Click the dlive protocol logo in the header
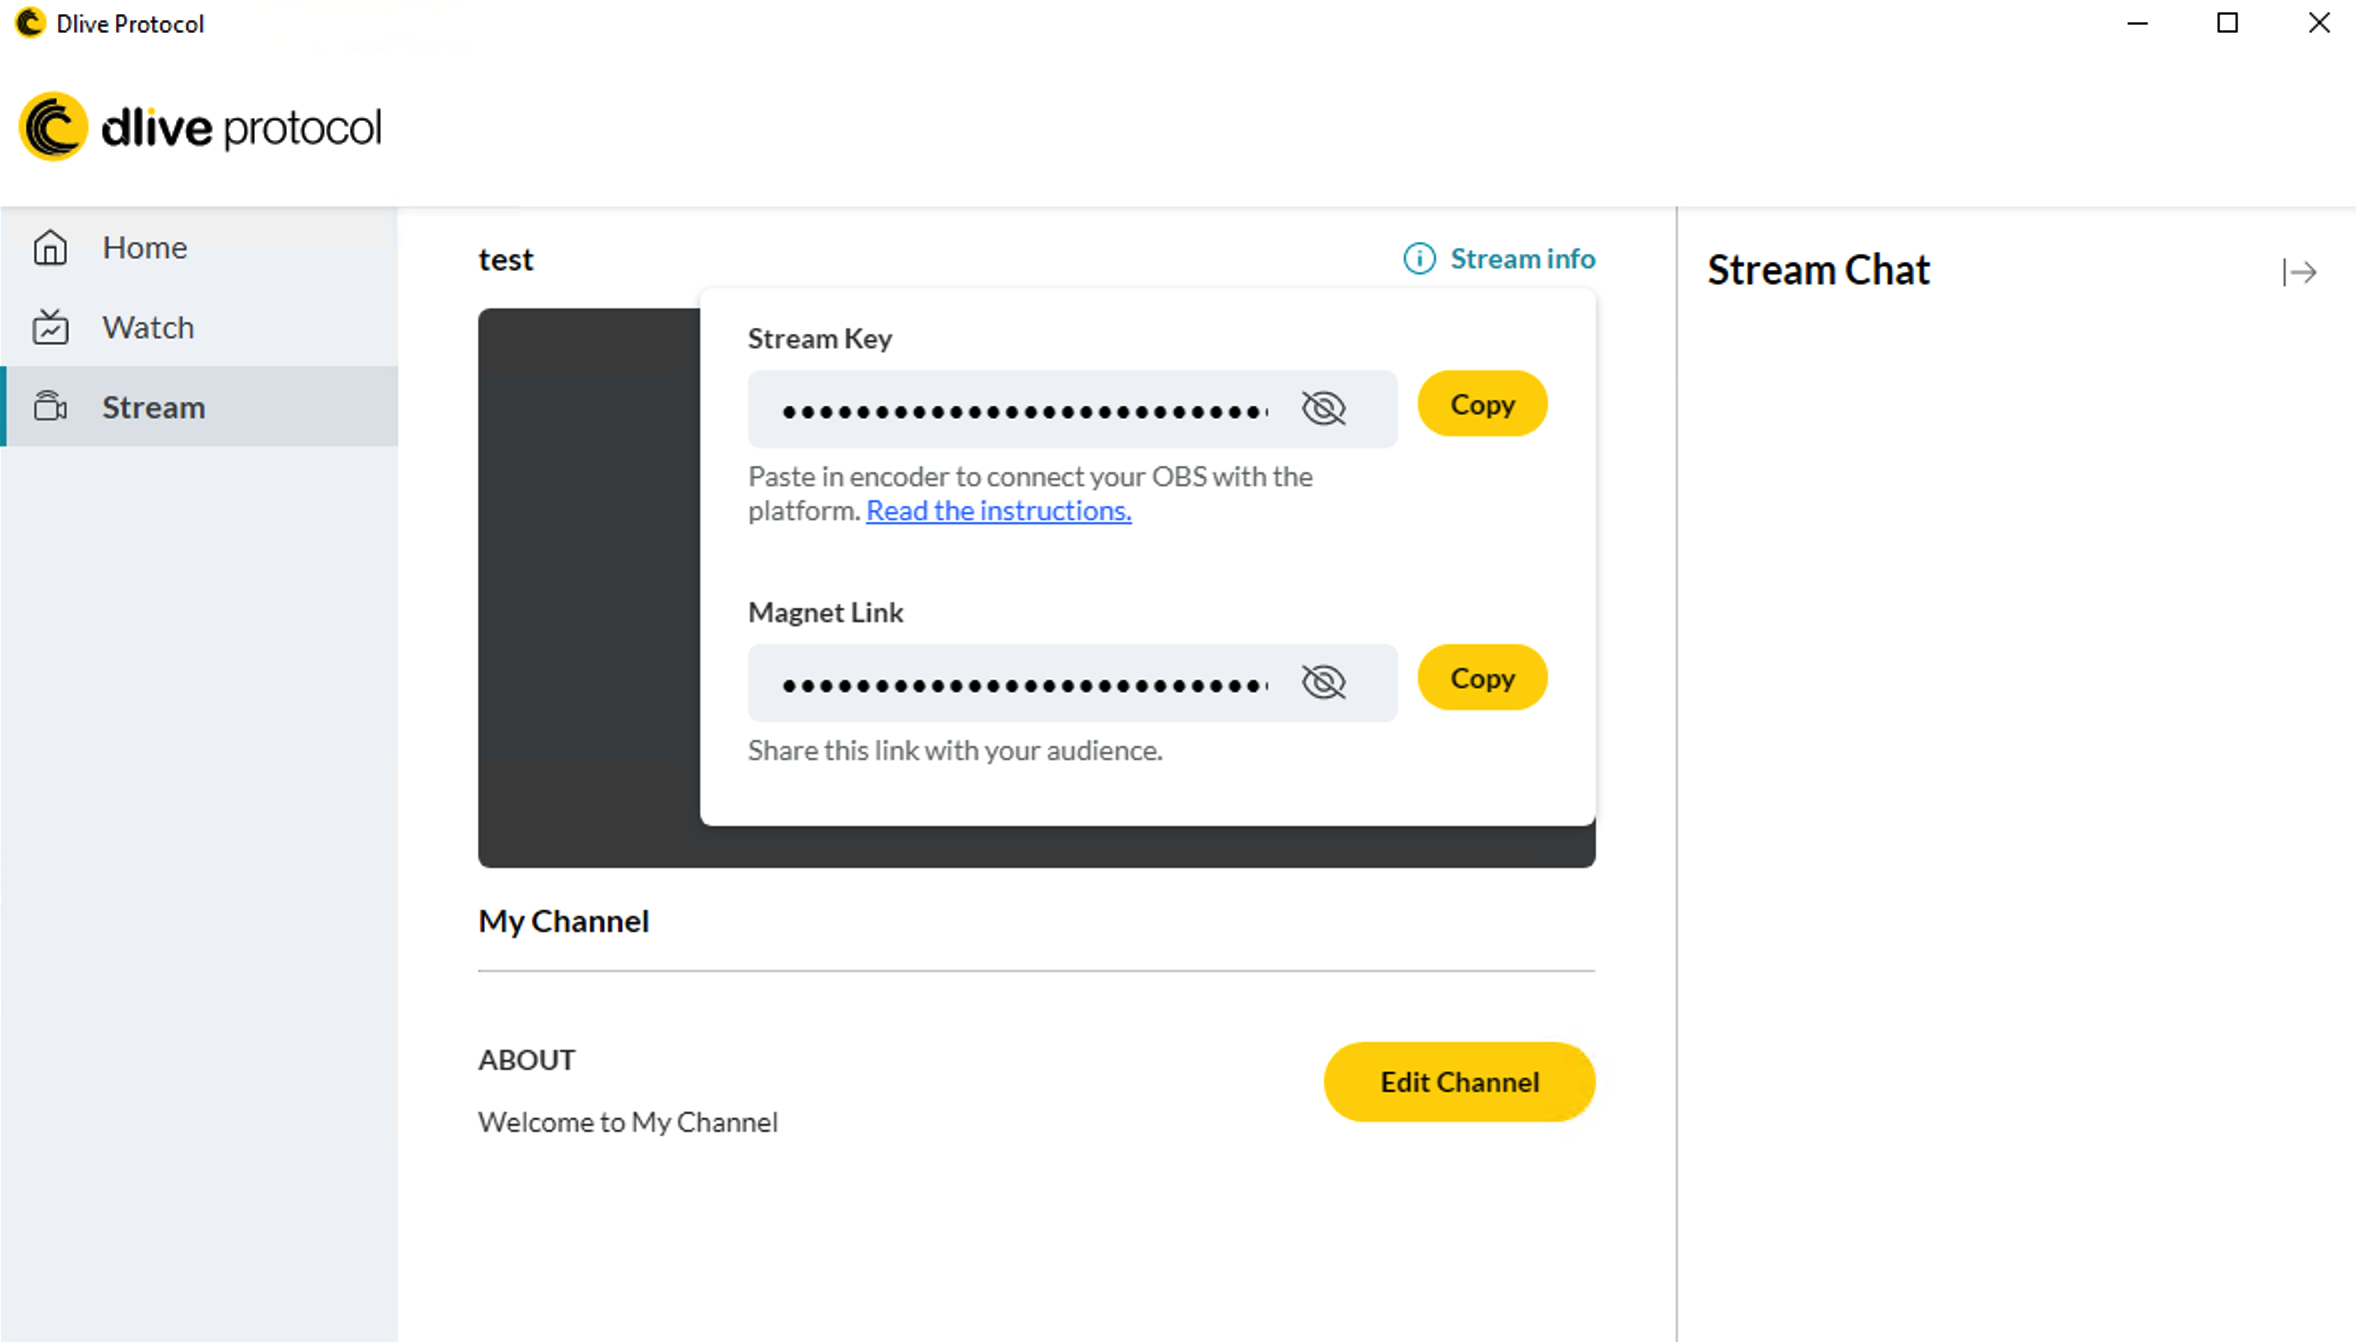This screenshot has height=1342, width=2356. [200, 127]
